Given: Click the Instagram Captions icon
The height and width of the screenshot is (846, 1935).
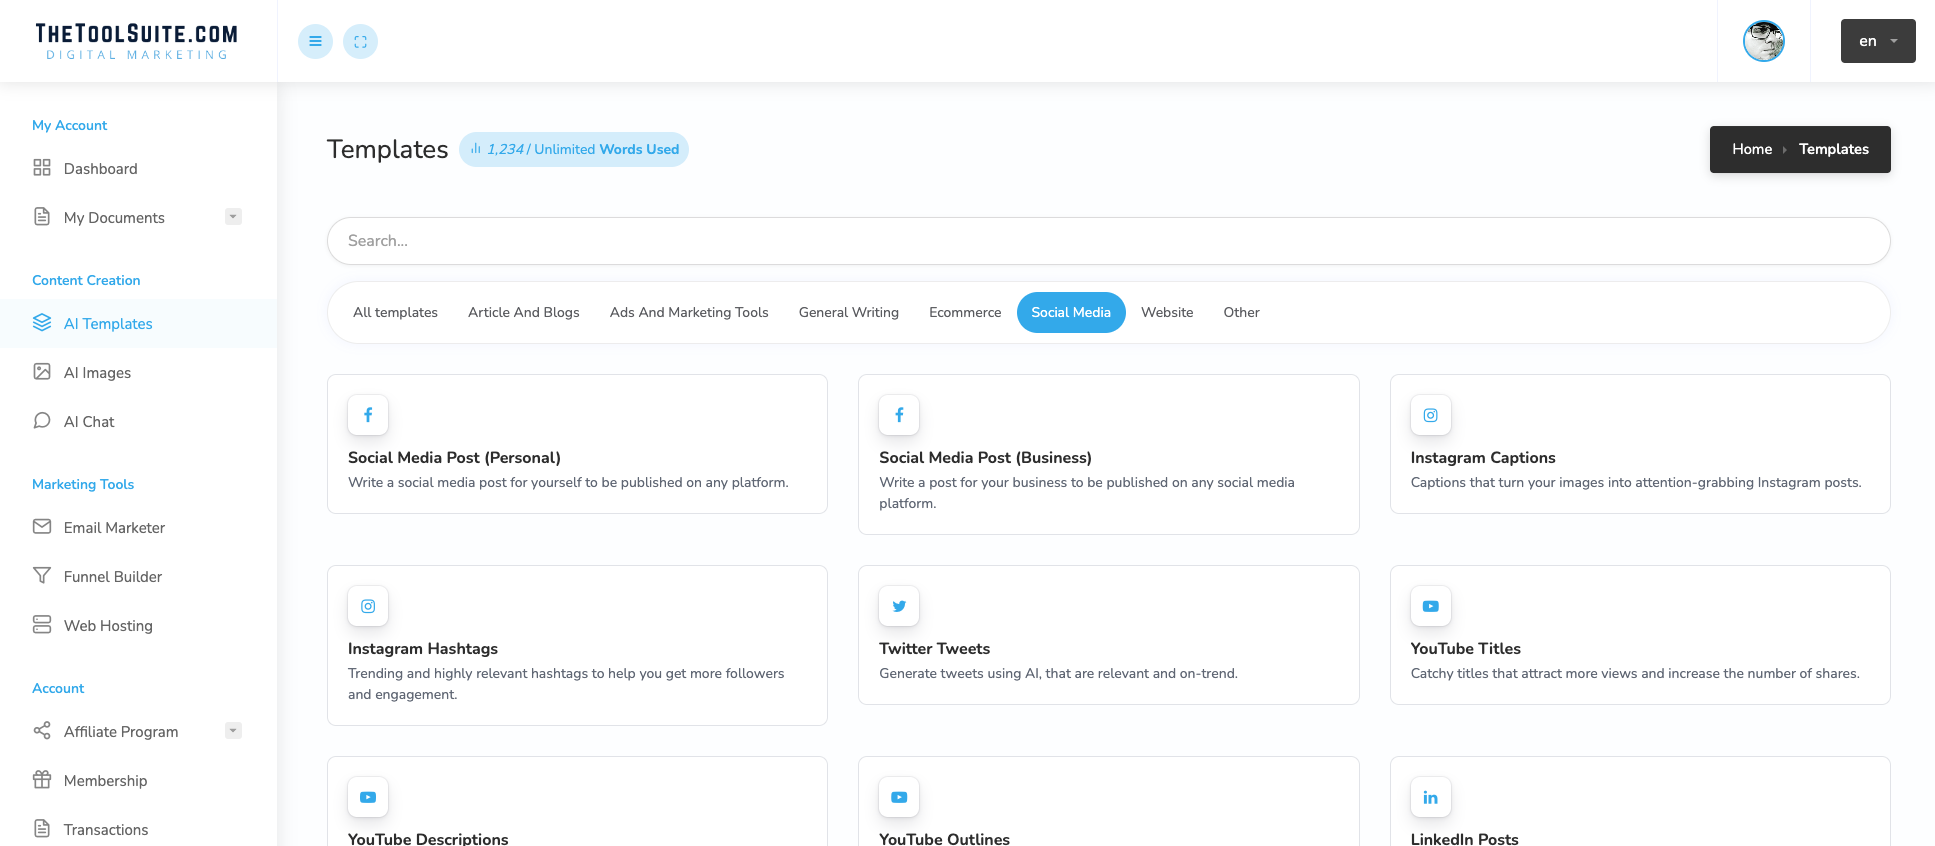Looking at the screenshot, I should [x=1430, y=415].
